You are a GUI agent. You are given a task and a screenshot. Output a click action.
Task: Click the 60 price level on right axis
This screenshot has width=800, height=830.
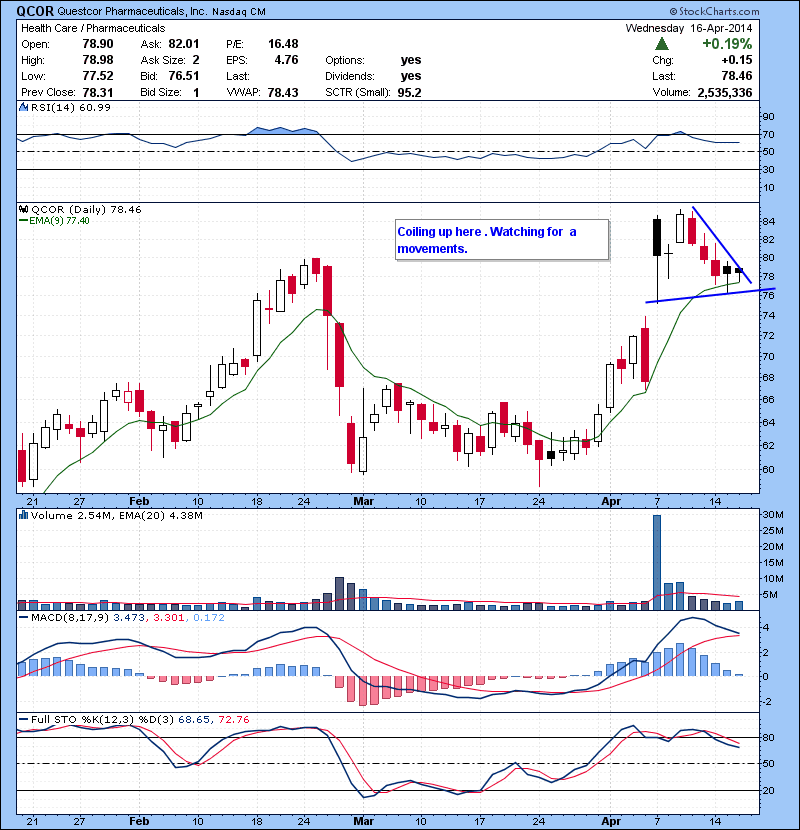(768, 469)
